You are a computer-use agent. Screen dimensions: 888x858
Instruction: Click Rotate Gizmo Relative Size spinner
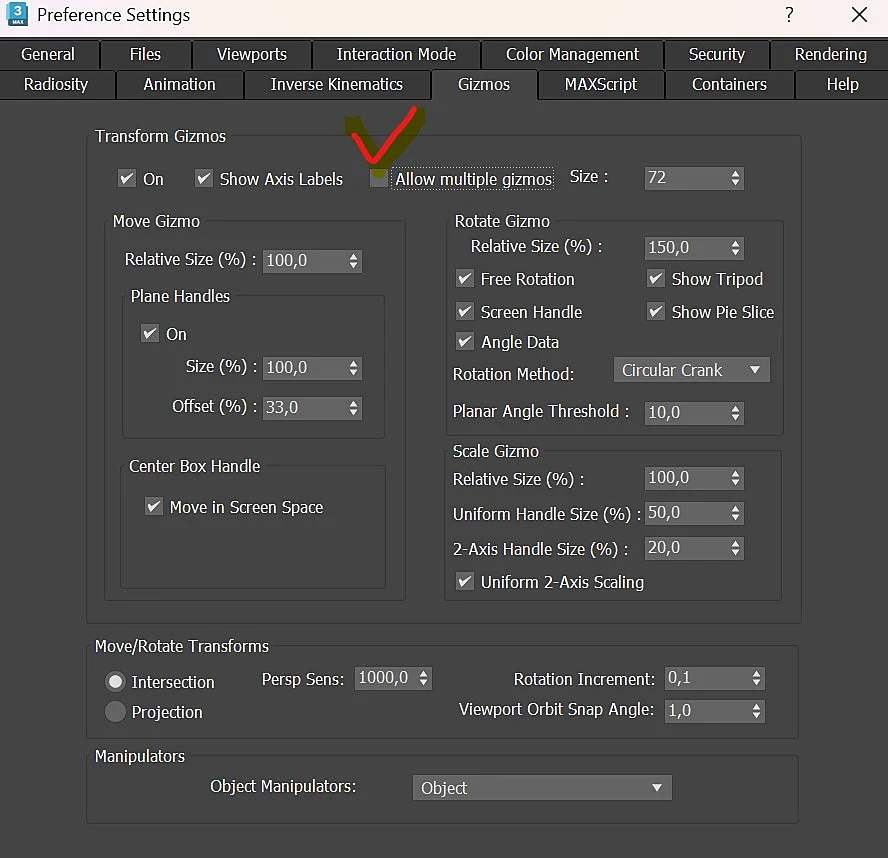(x=735, y=247)
